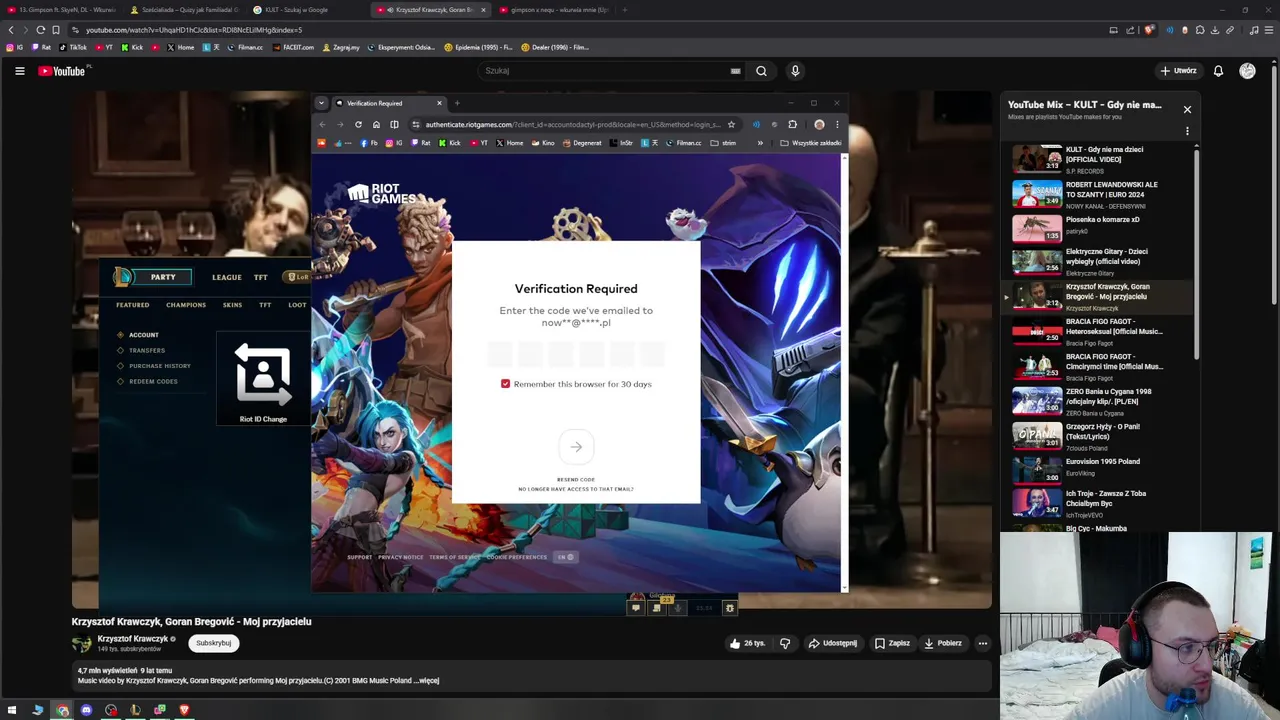Viewport: 1280px width, 720px height.
Task: Expand video description with ...więcej
Action: coord(428,680)
